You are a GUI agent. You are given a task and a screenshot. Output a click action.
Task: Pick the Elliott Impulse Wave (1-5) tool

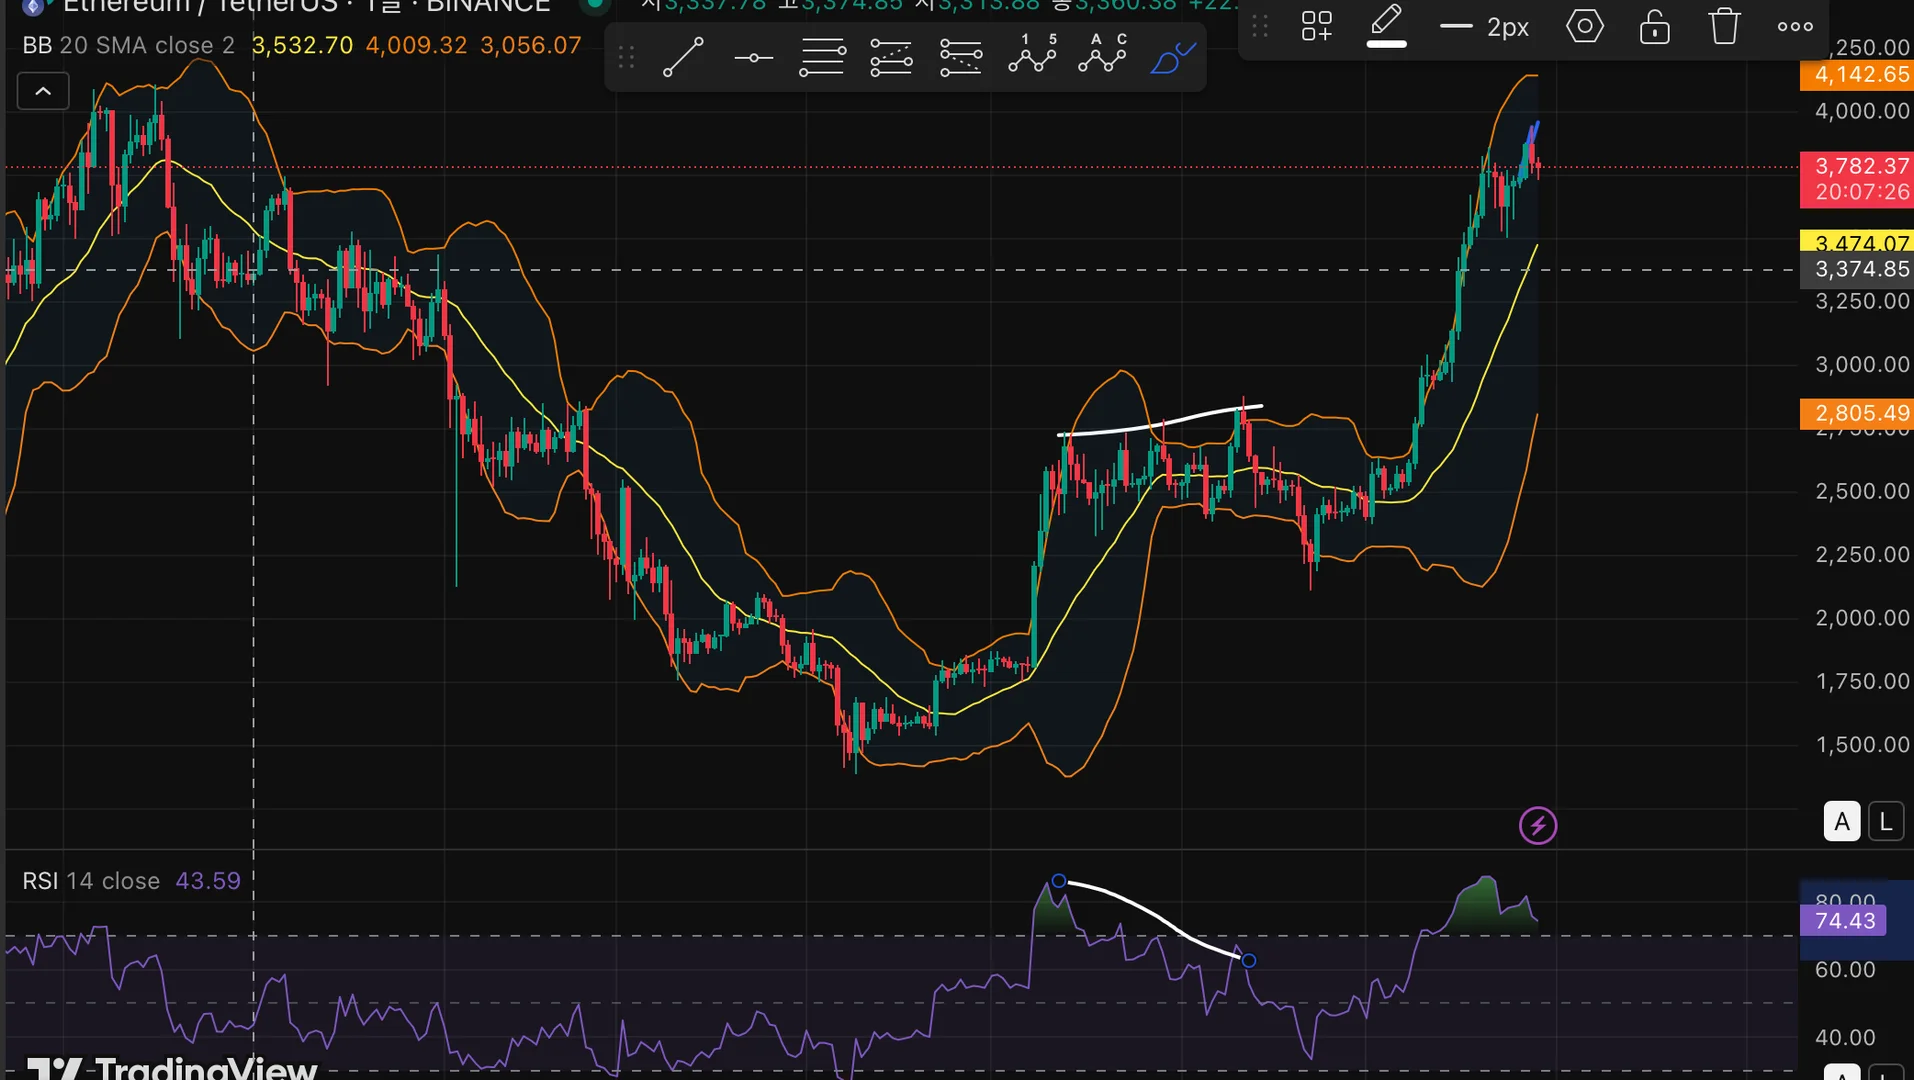(1032, 55)
